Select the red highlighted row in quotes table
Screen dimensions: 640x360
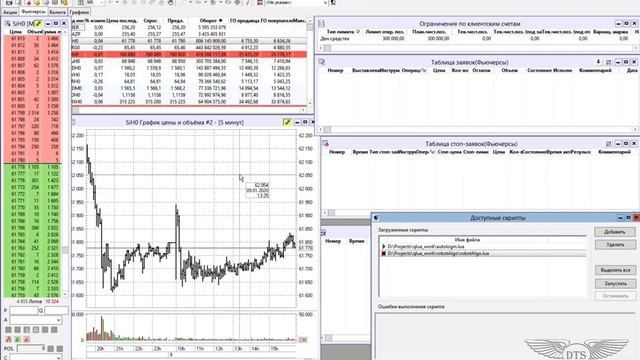[x=189, y=54]
